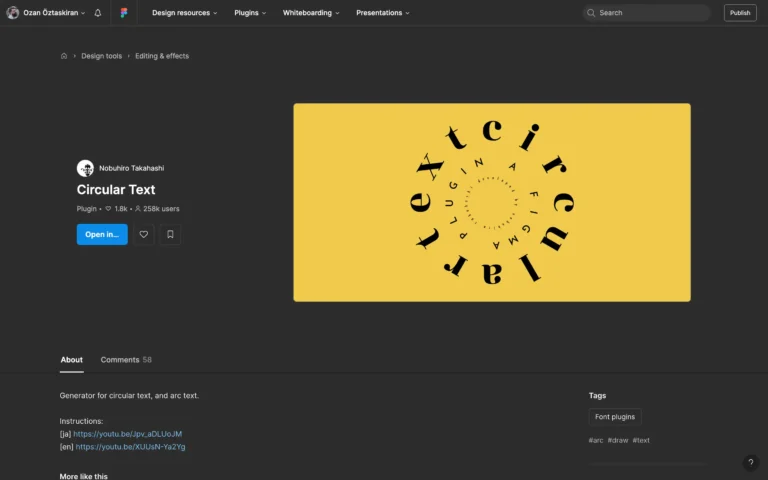This screenshot has width=768, height=480.
Task: Open the notifications bell
Action: click(97, 13)
